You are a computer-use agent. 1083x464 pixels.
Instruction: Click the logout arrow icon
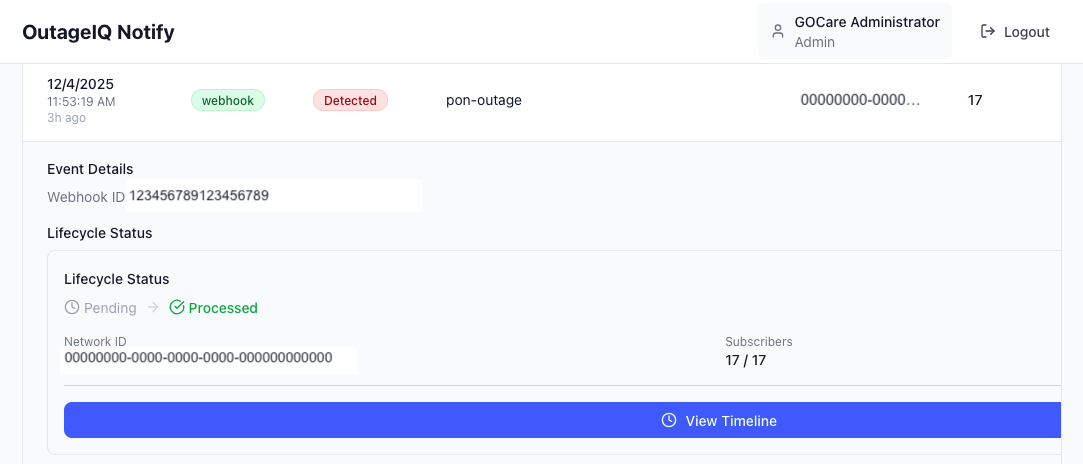pos(988,32)
